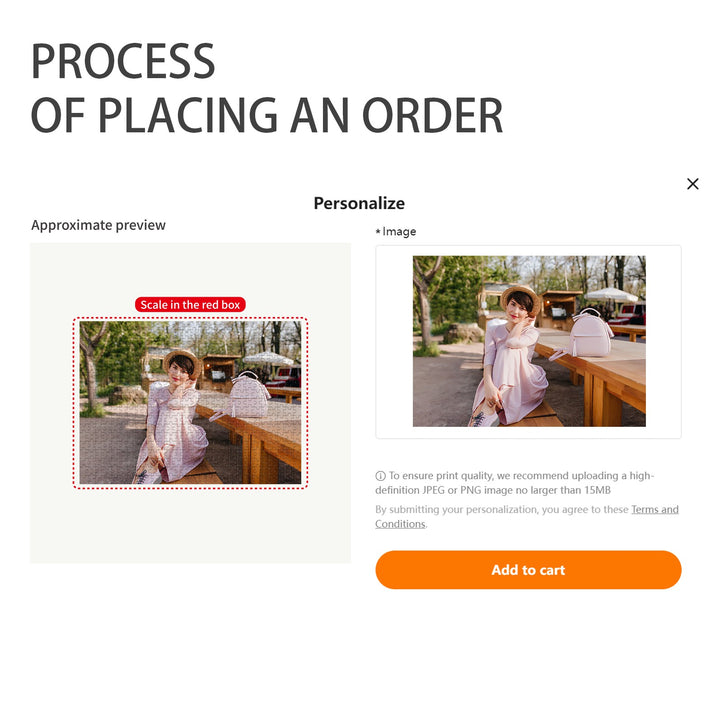The image size is (720, 720).
Task: Click the info icon beside print quality note
Action: point(380,476)
